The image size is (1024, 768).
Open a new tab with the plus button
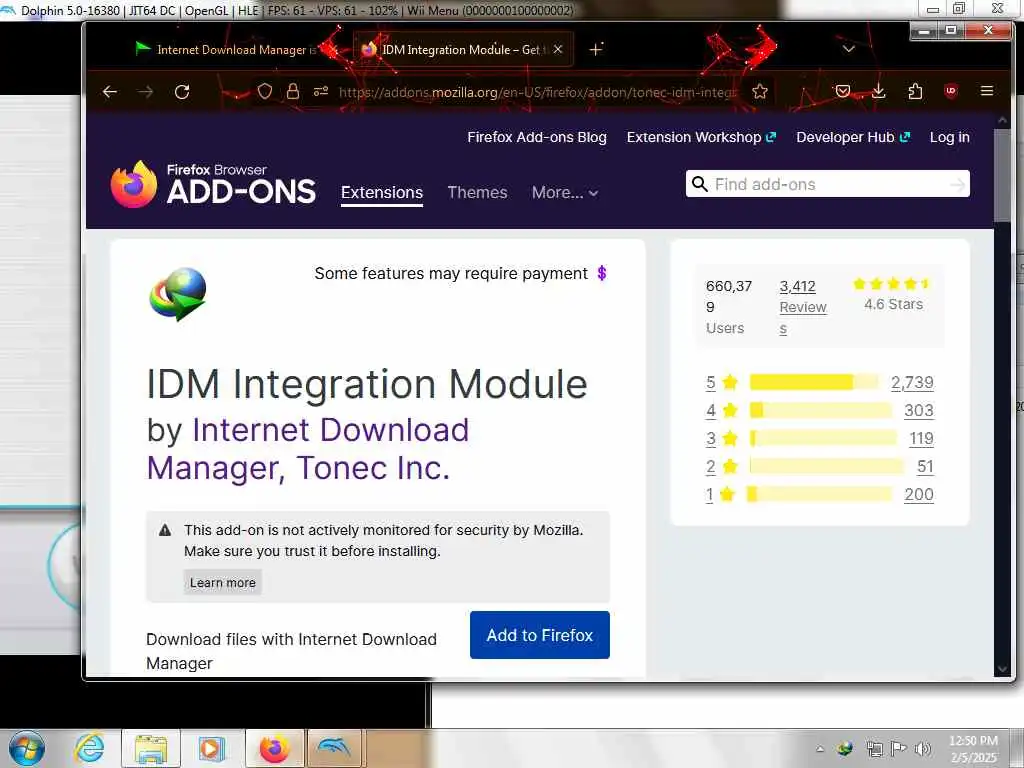(x=596, y=50)
